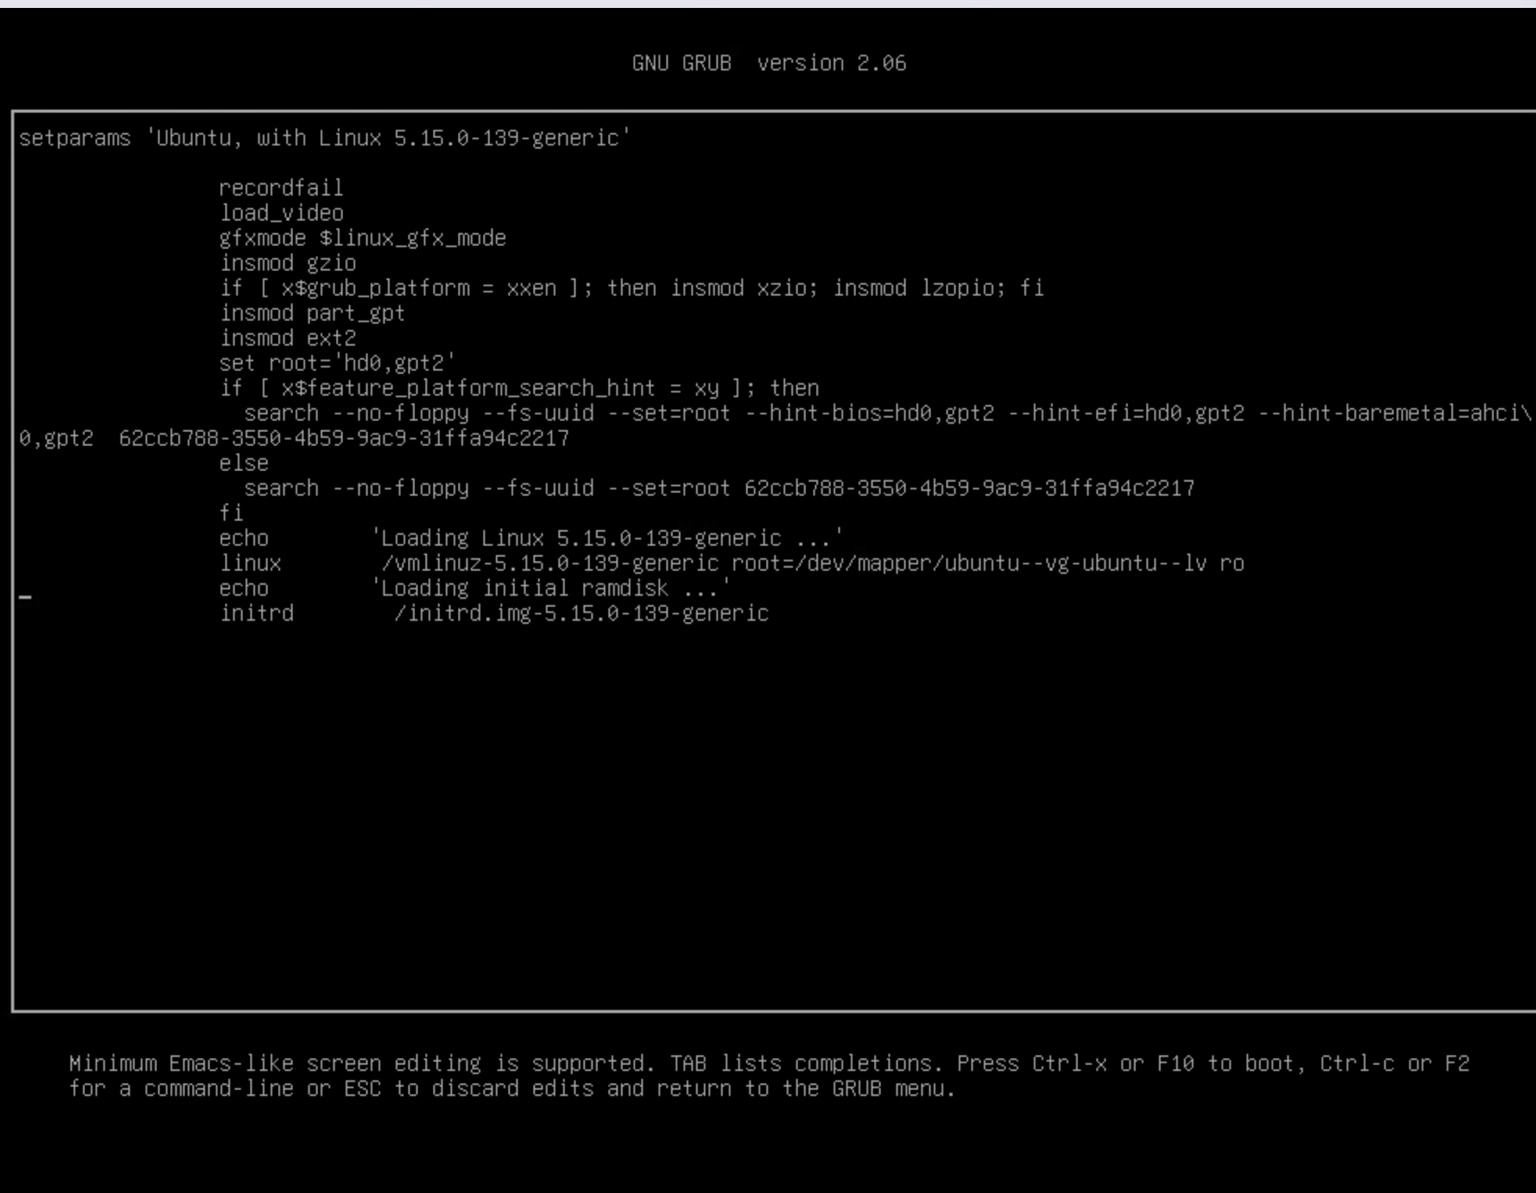The width and height of the screenshot is (1536, 1193).
Task: Click the UUID in the second search line
Action: [968, 488]
